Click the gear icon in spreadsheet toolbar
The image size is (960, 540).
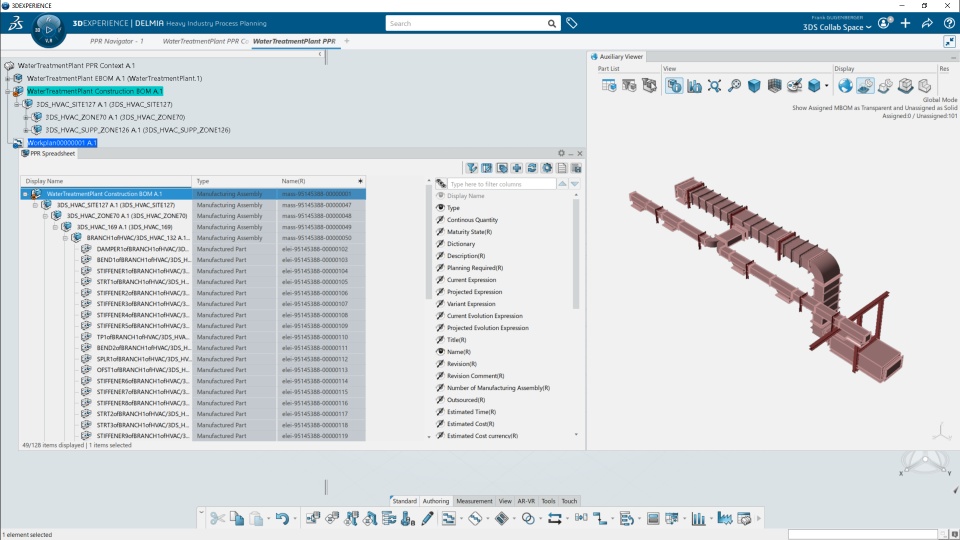(547, 168)
